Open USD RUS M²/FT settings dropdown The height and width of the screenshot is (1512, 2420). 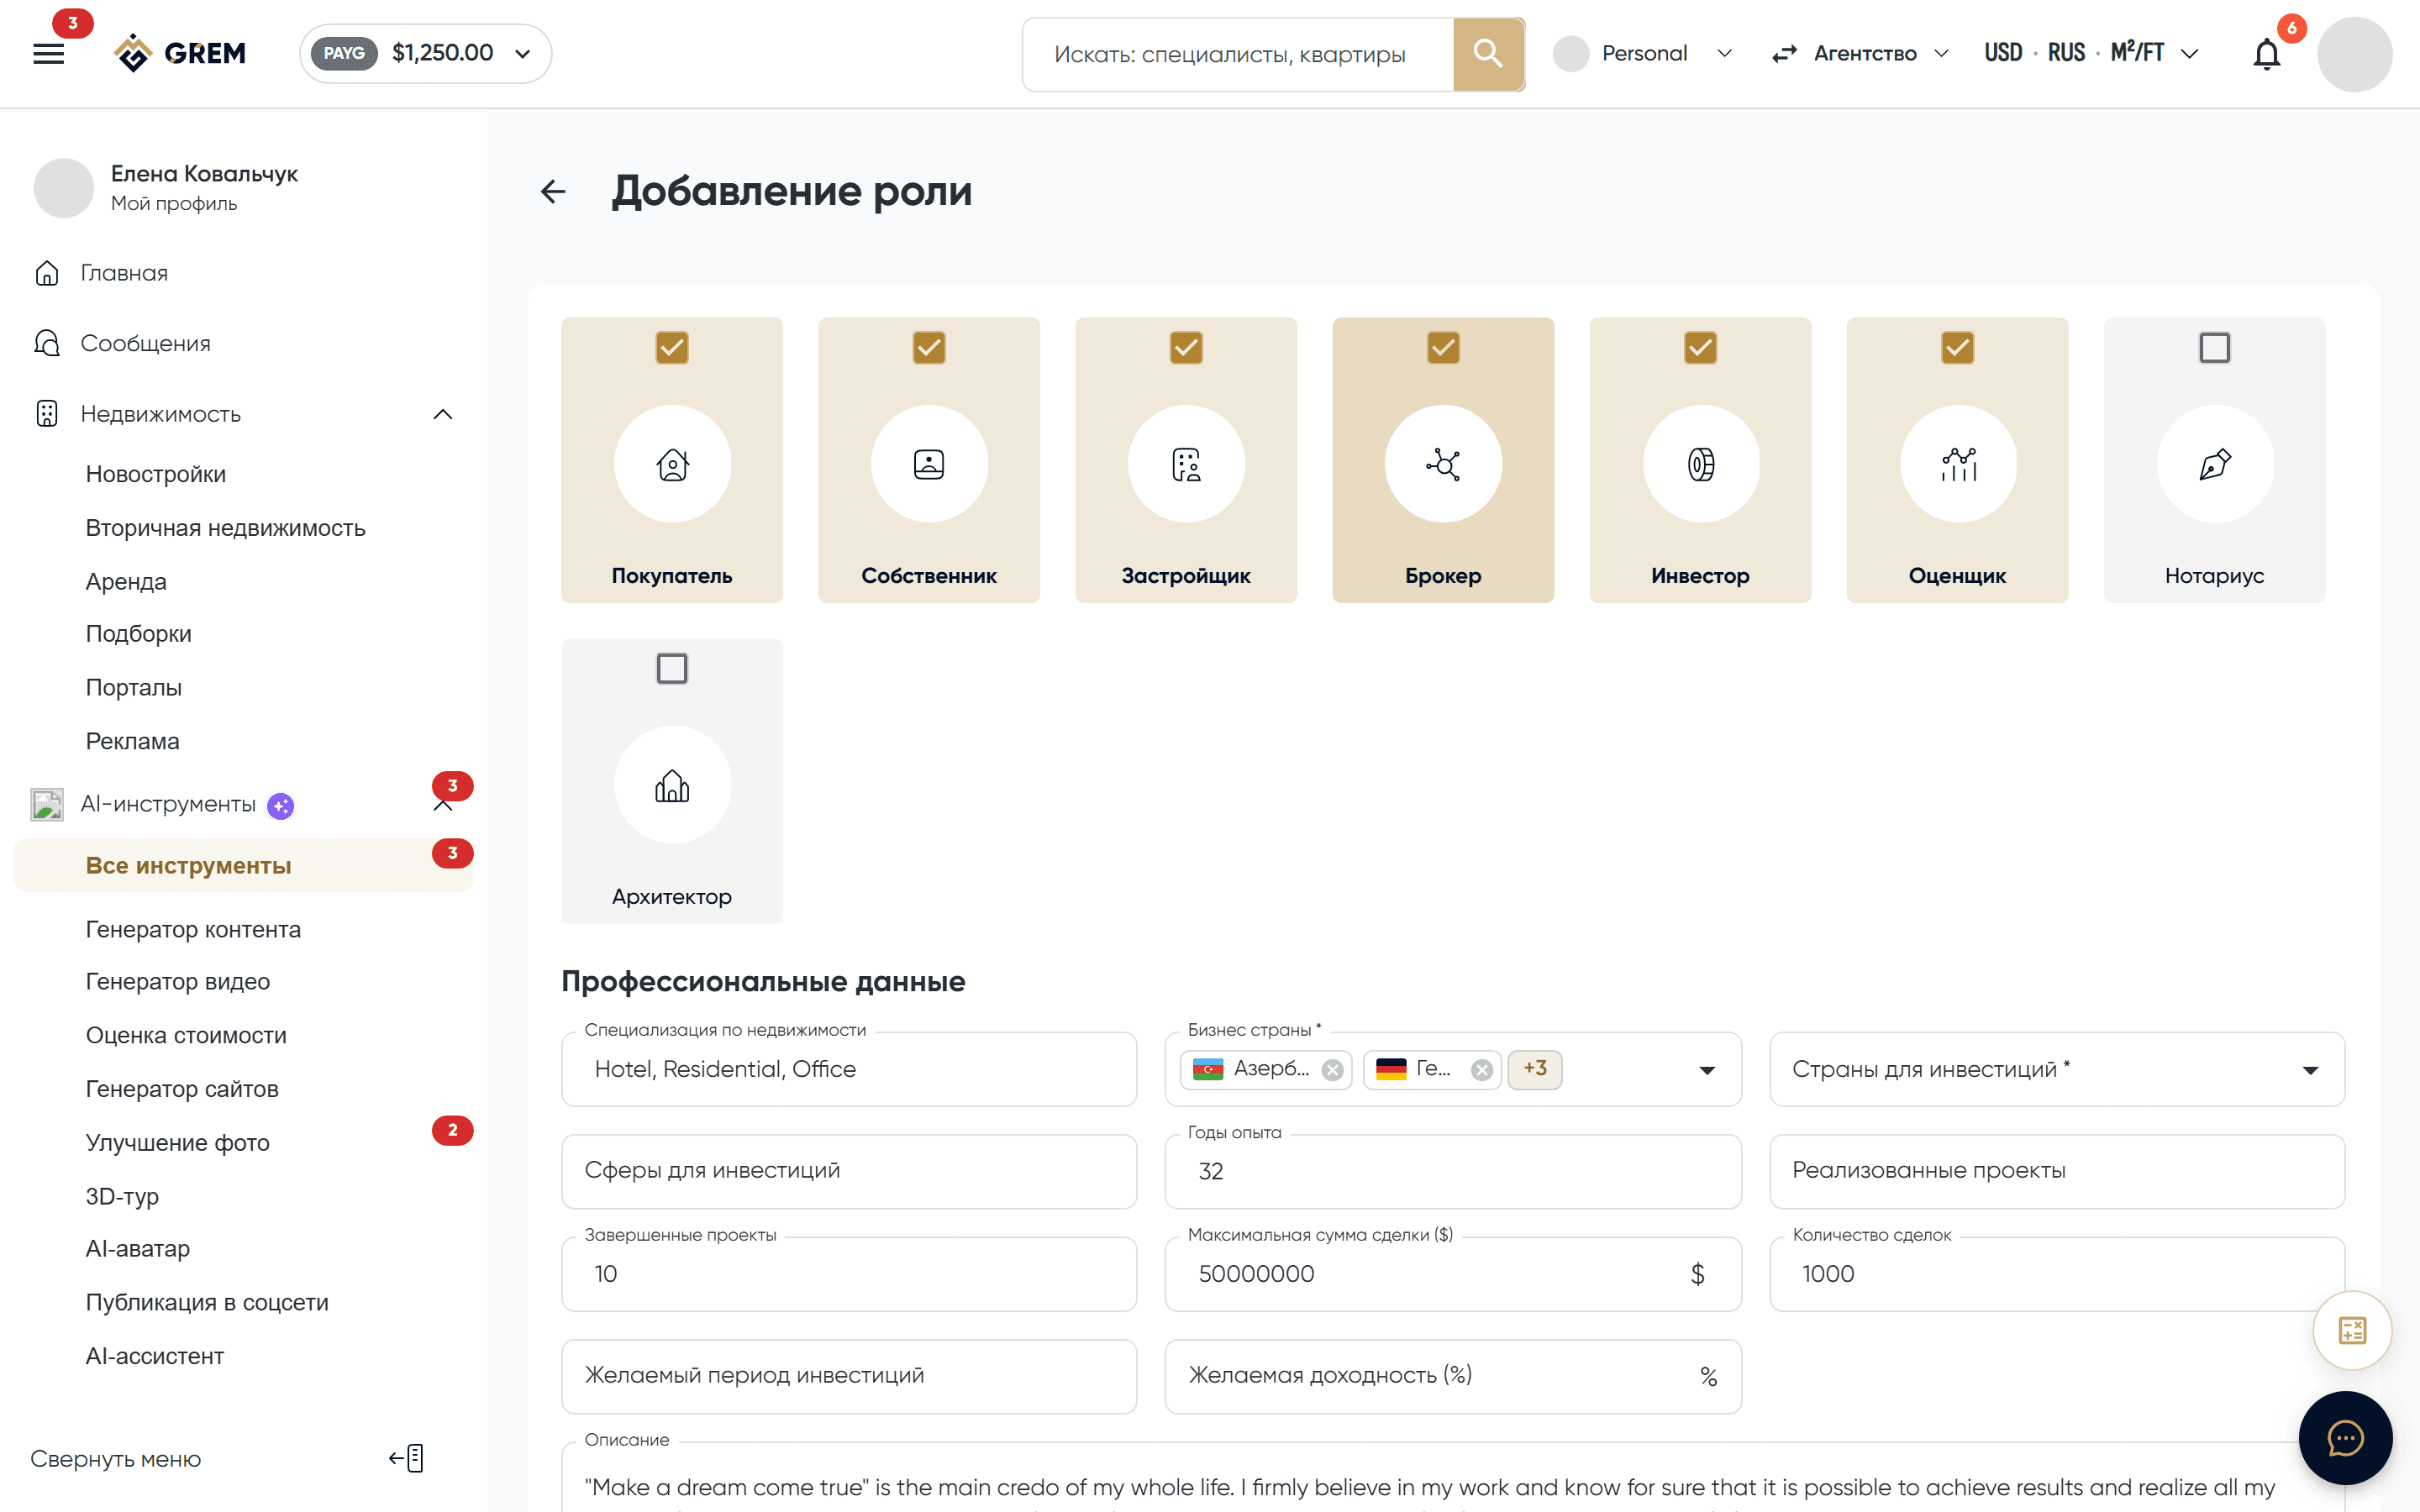click(2092, 54)
